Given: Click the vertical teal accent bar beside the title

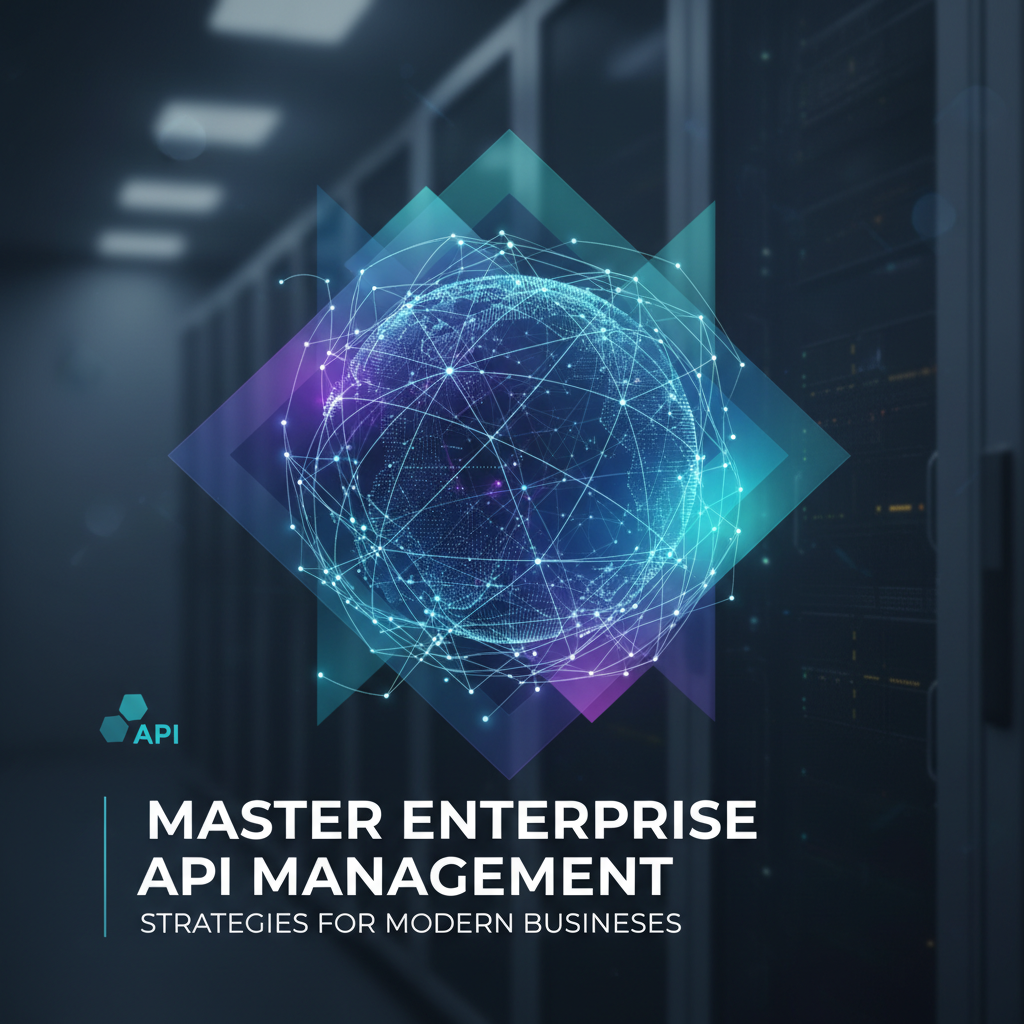Looking at the screenshot, I should tap(105, 865).
